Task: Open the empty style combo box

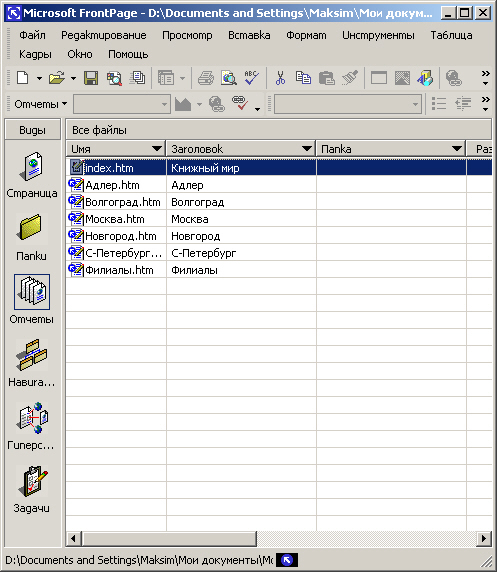Action: click(x=348, y=104)
